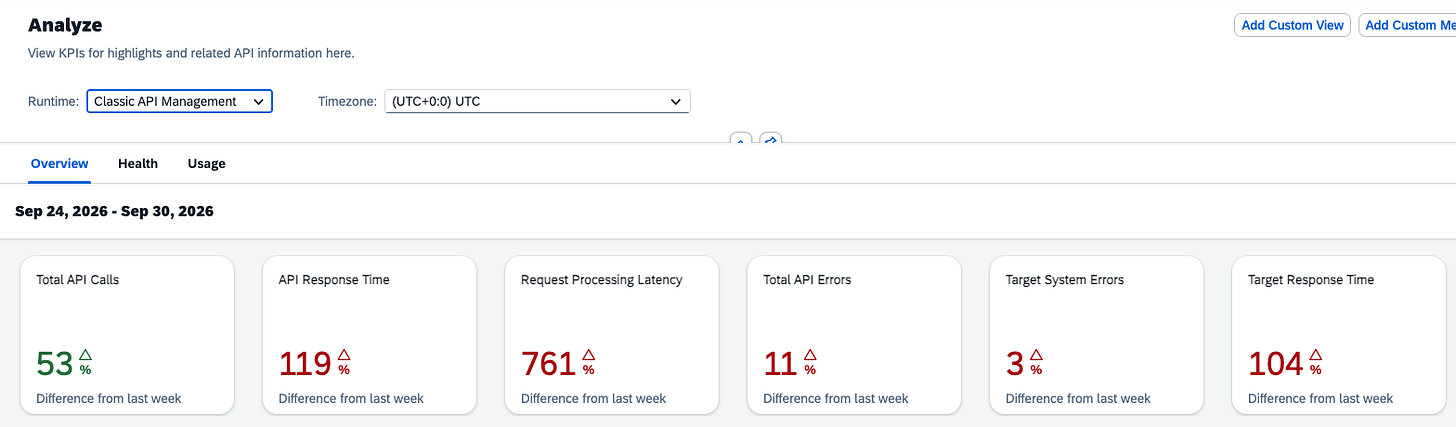
Task: Click the Sep 24, 2026 - Sep 30, 2026 date range
Action: 114,211
